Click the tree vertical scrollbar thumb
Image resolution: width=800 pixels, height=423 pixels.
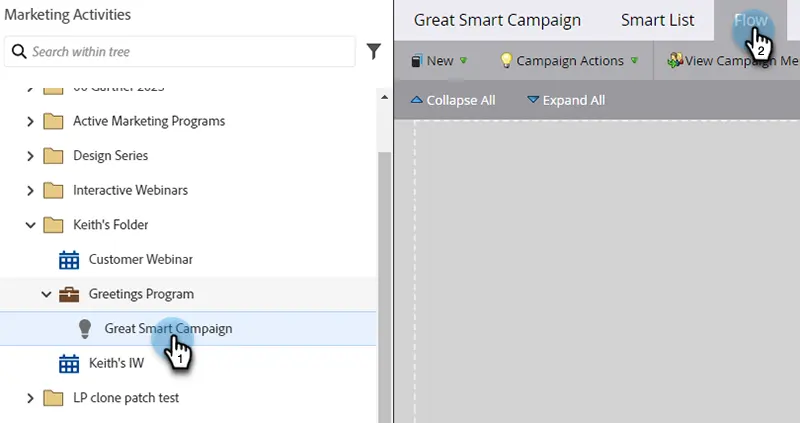coord(384,286)
